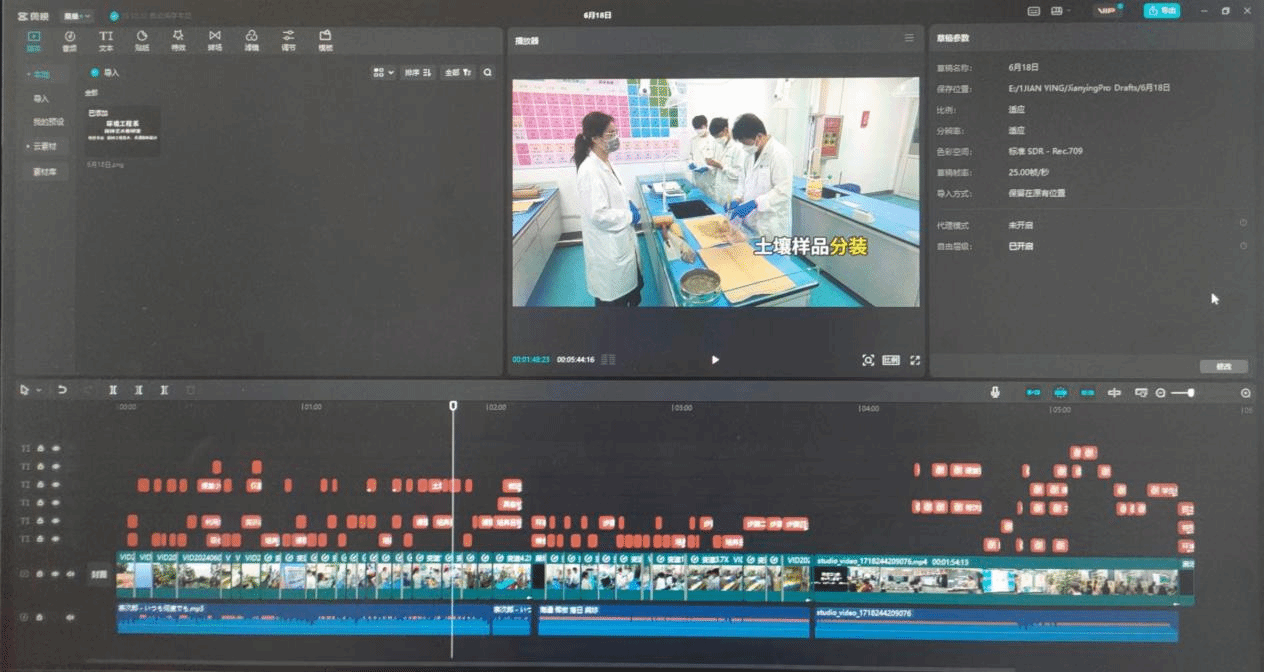Click the split clip tool icon
The height and width of the screenshot is (672, 1264).
[x=113, y=390]
